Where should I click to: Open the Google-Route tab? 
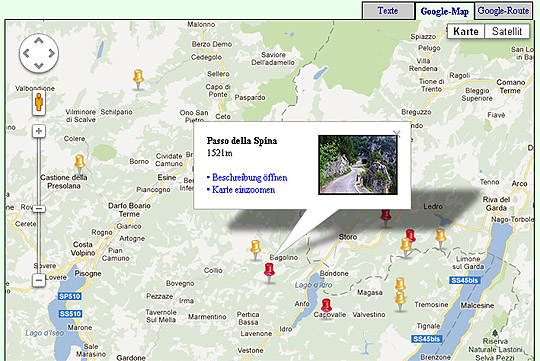click(503, 11)
